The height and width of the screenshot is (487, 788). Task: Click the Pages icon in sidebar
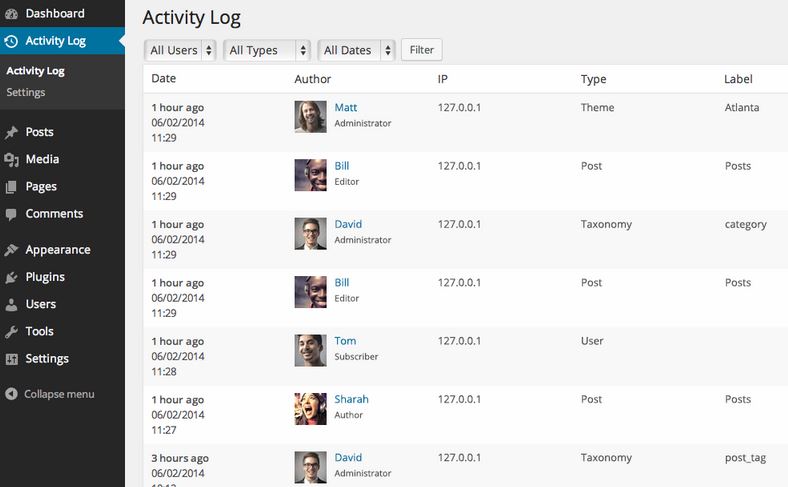point(11,187)
